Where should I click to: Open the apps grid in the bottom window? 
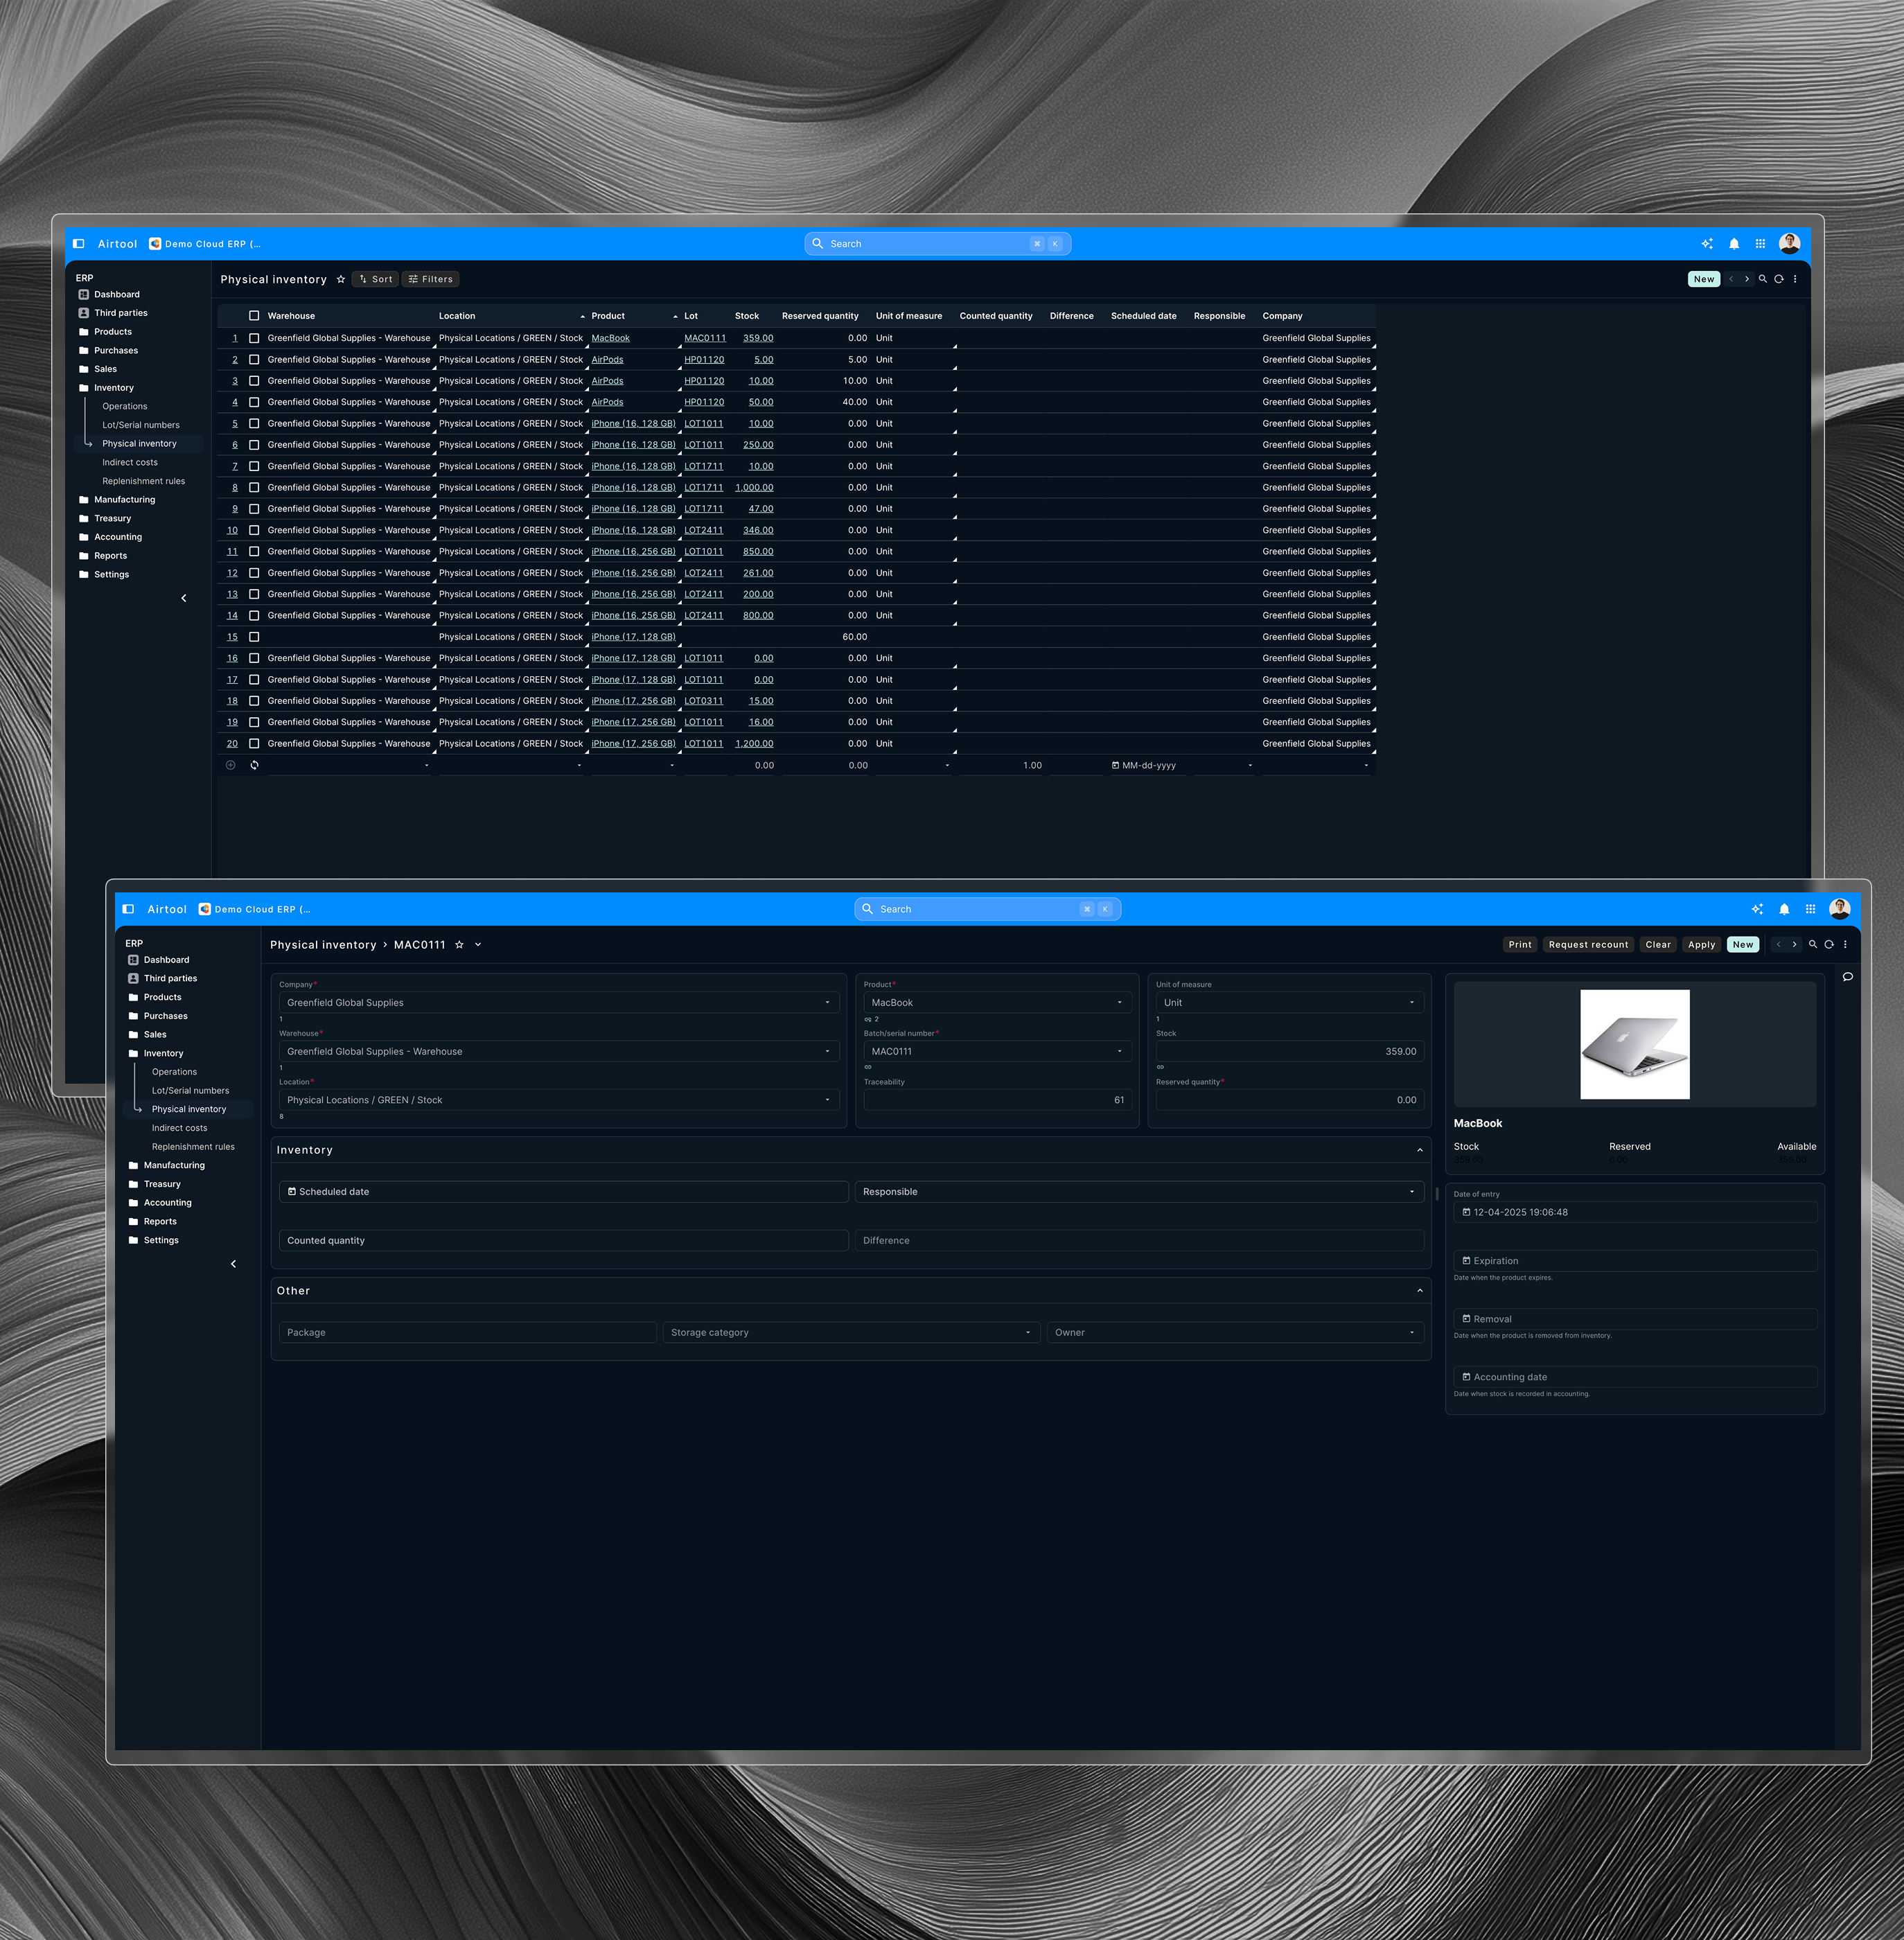pyautogui.click(x=1810, y=909)
